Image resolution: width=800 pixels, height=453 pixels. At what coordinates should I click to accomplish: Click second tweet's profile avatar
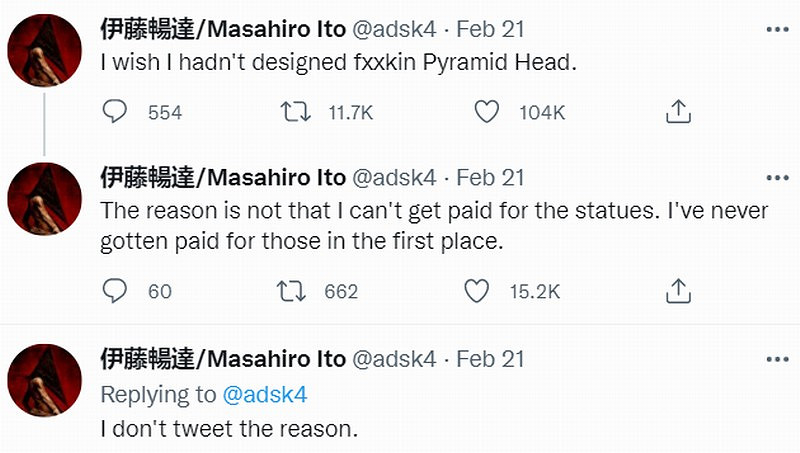tap(45, 198)
